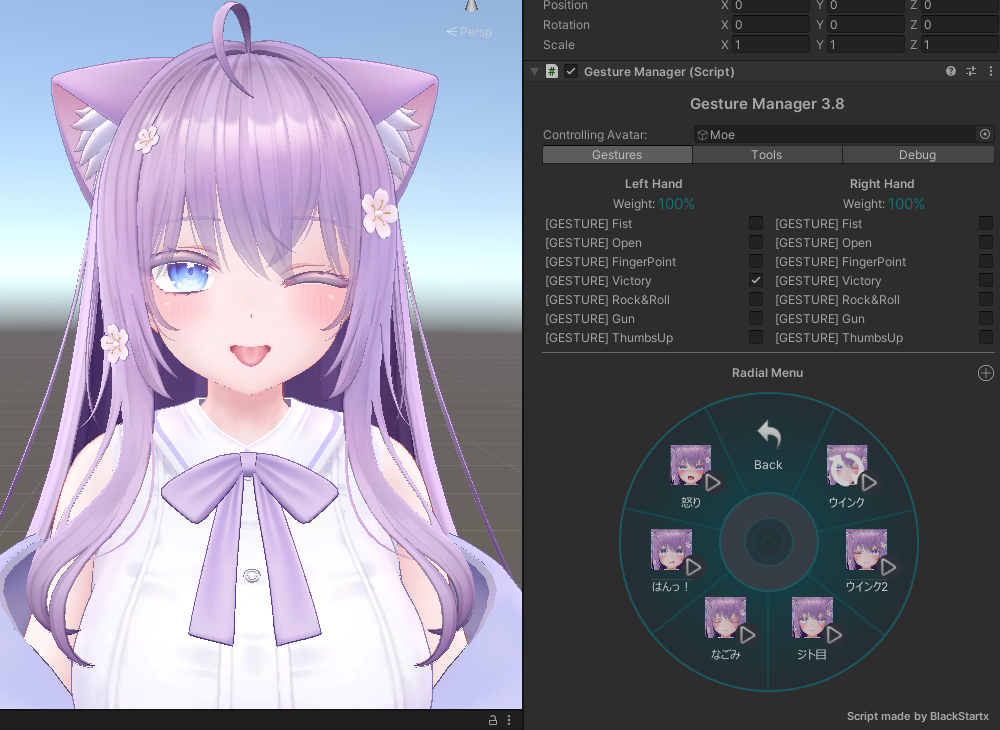This screenshot has height=730, width=1000.
Task: Select the はんっ！ expression in radial menu
Action: point(671,559)
